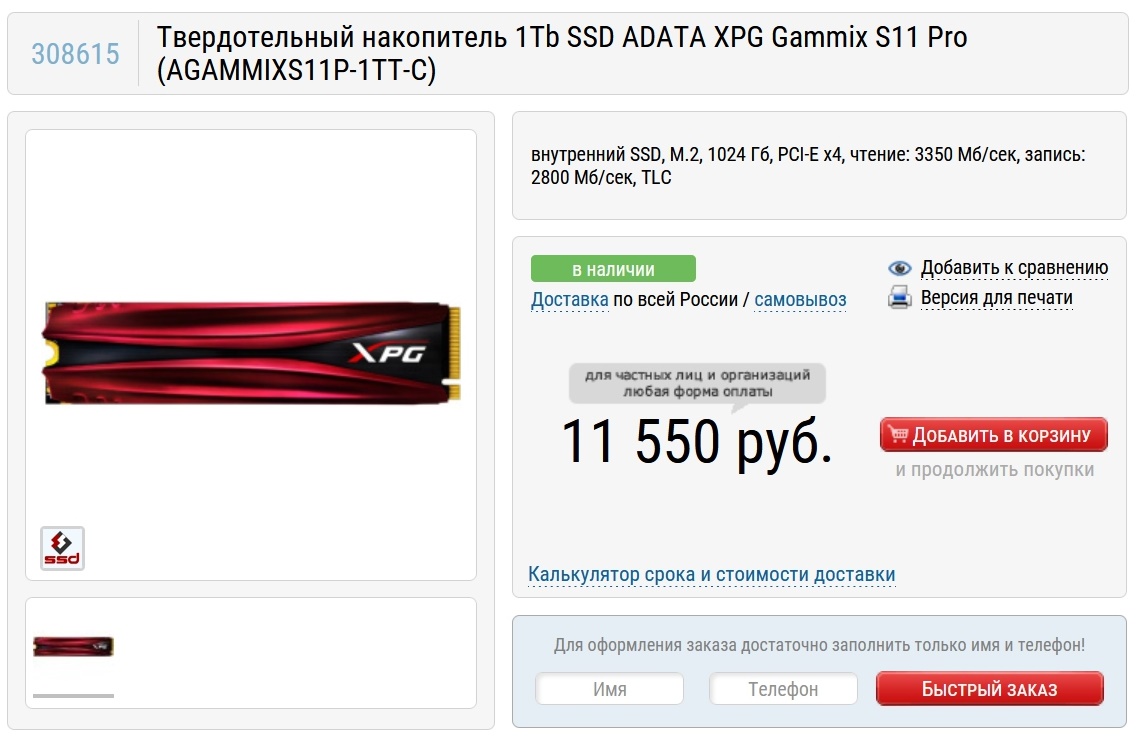The image size is (1137, 739).
Task: Click the payment tooltip above the price
Action: (698, 384)
